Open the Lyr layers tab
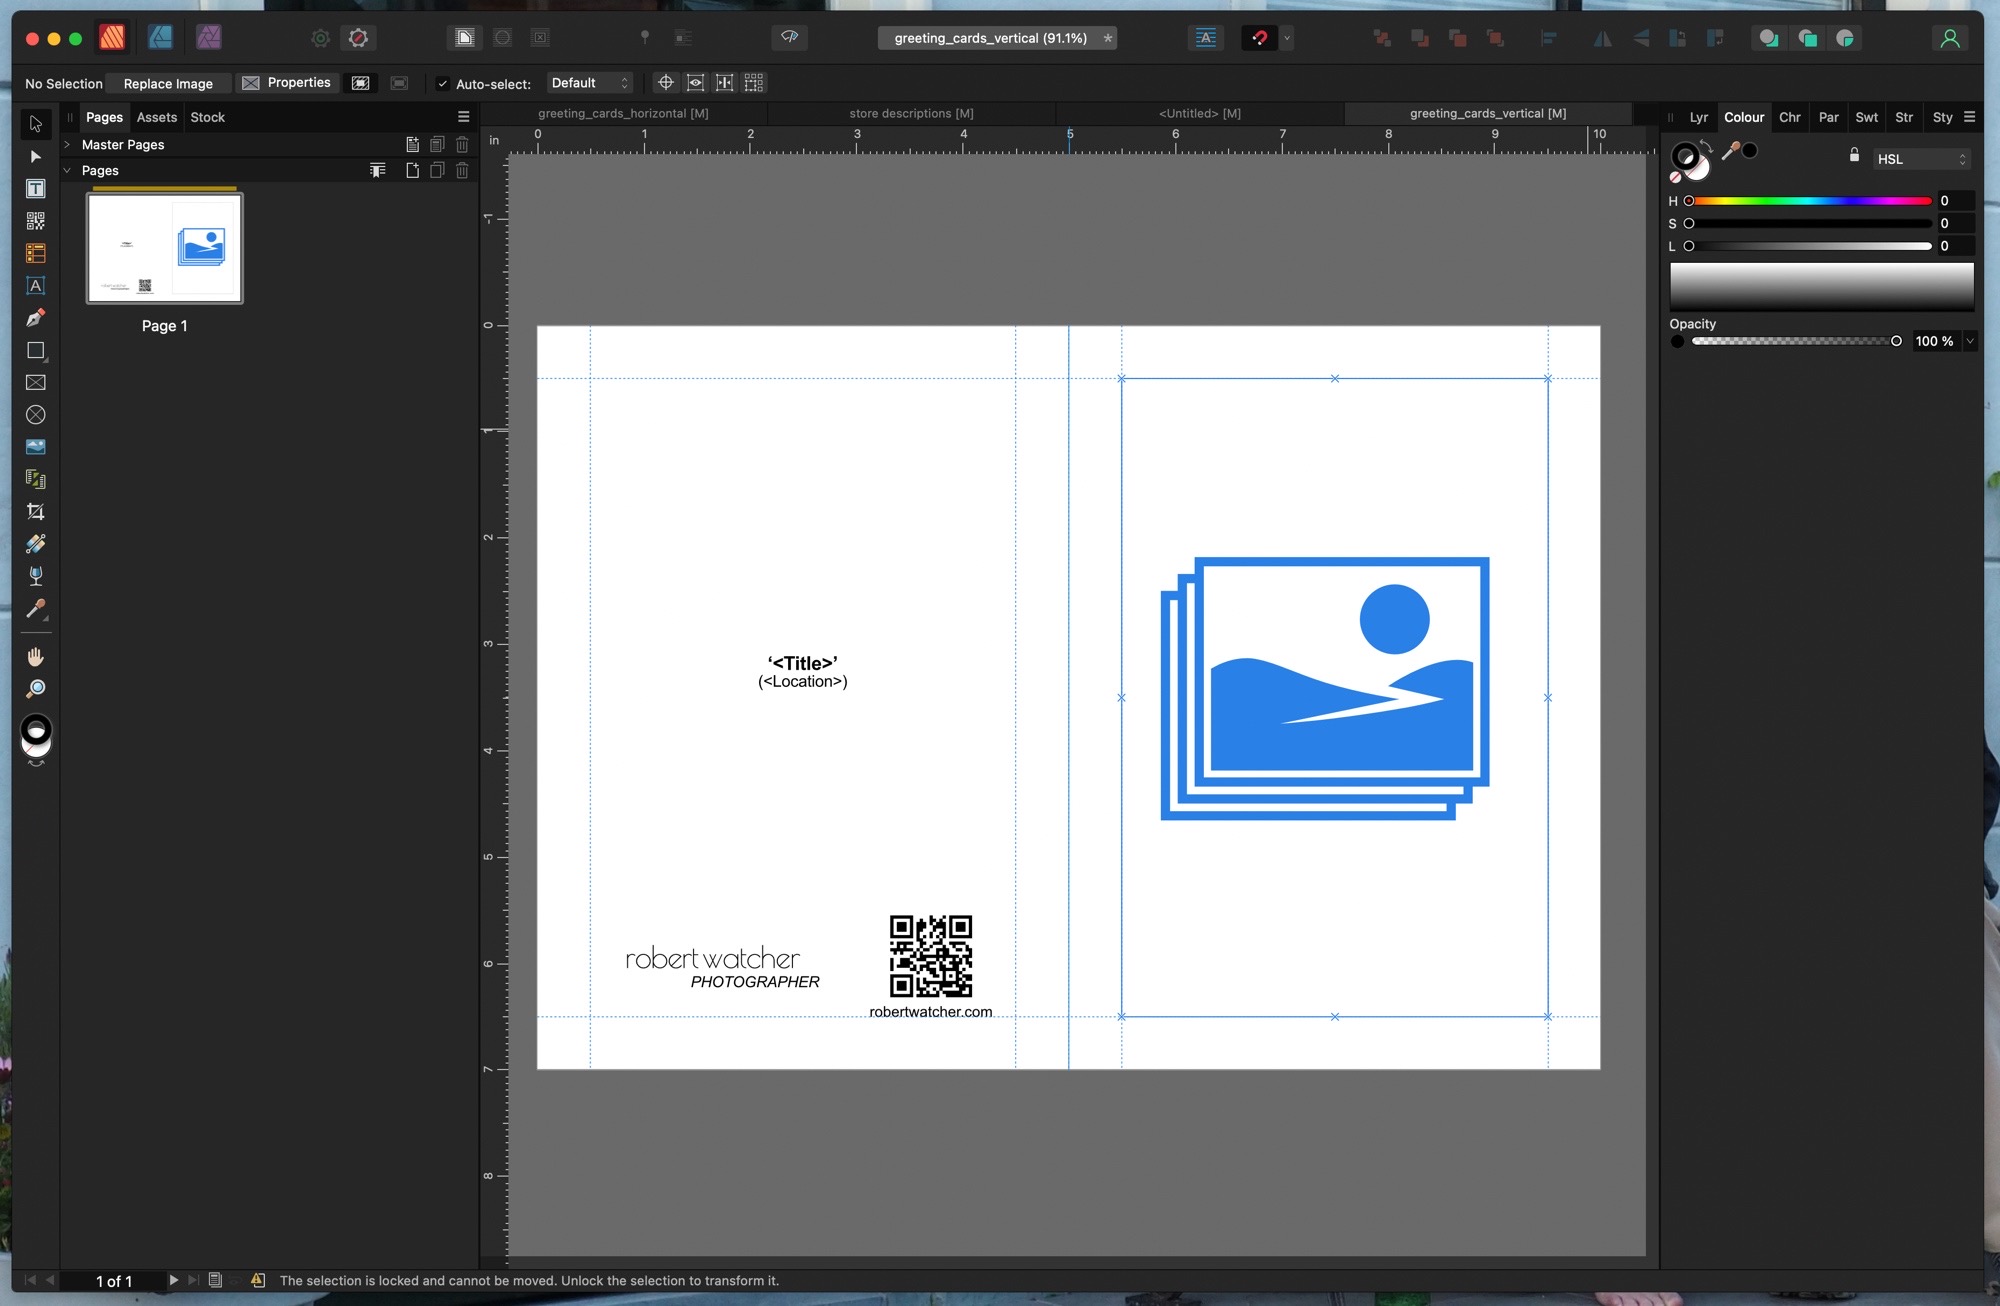 pos(1699,117)
